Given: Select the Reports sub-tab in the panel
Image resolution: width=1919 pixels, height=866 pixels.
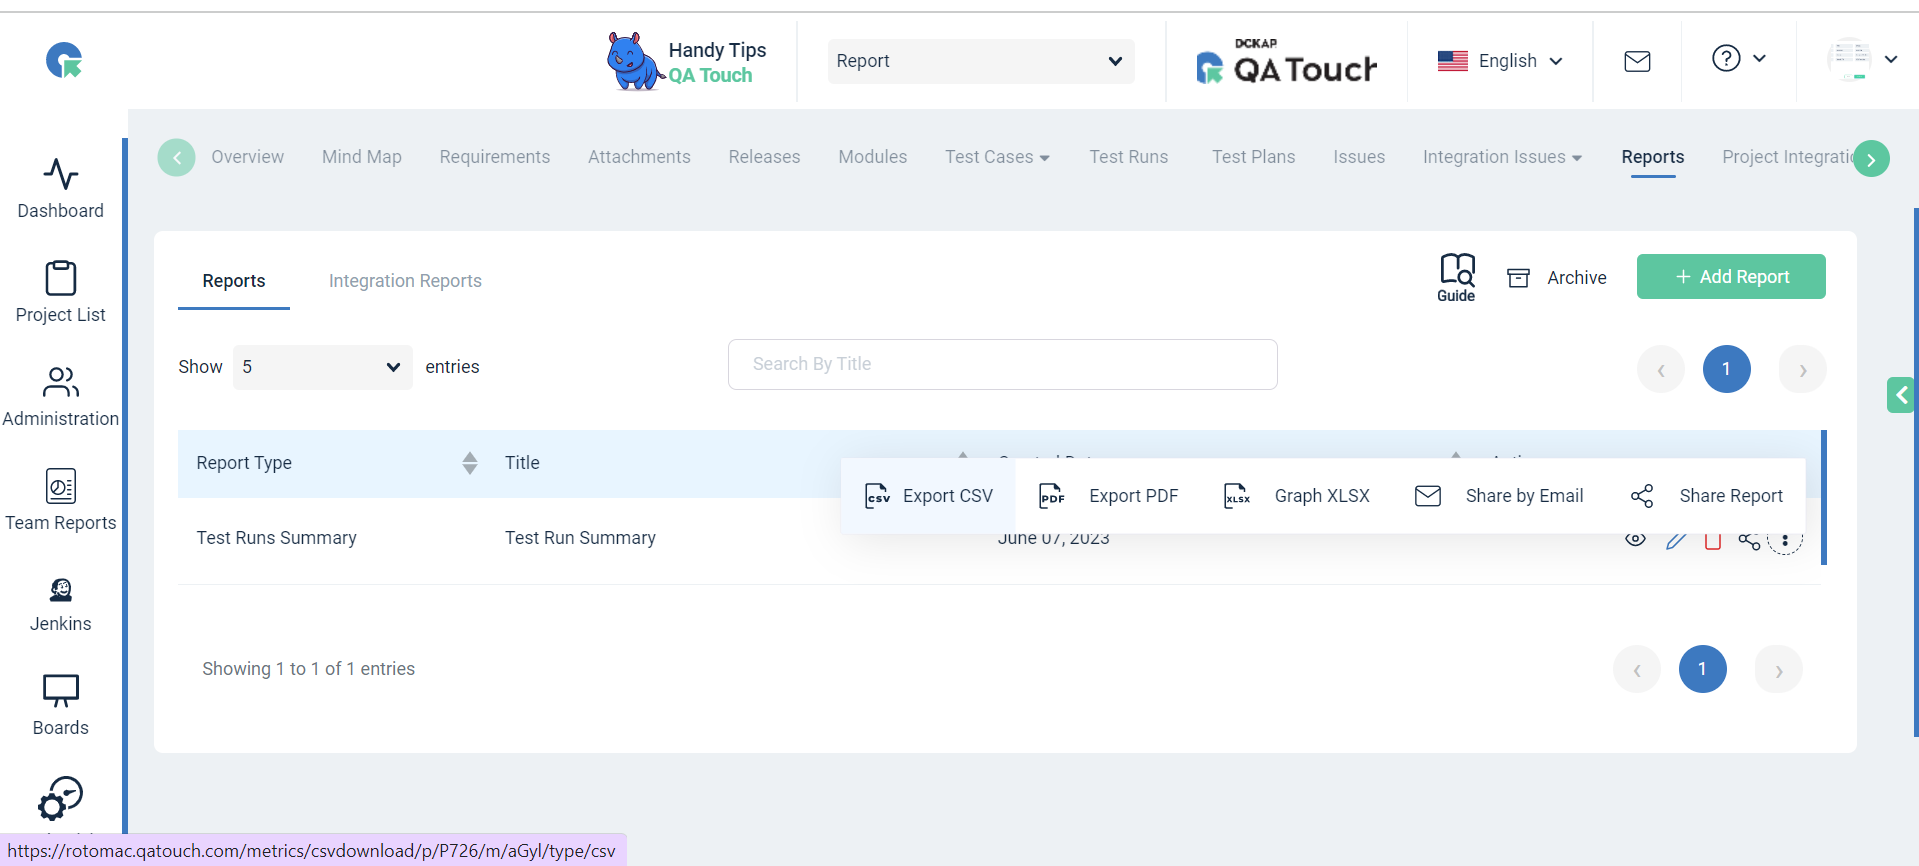Looking at the screenshot, I should pyautogui.click(x=234, y=281).
